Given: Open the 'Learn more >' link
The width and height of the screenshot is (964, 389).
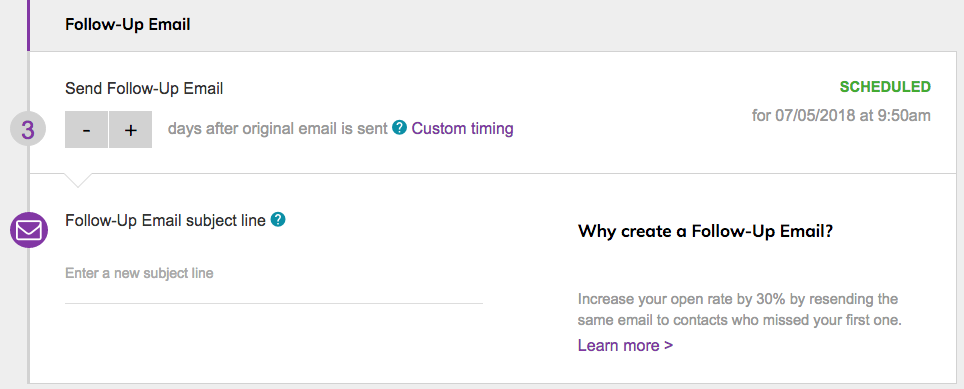Looking at the screenshot, I should pyautogui.click(x=625, y=345).
